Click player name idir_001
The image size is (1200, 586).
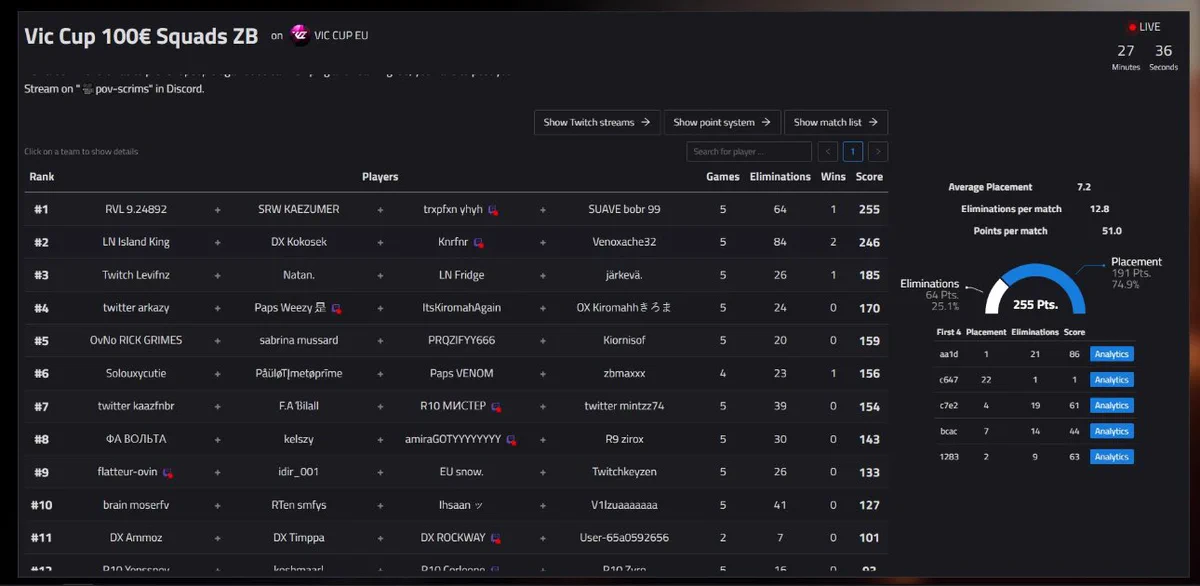(x=298, y=472)
